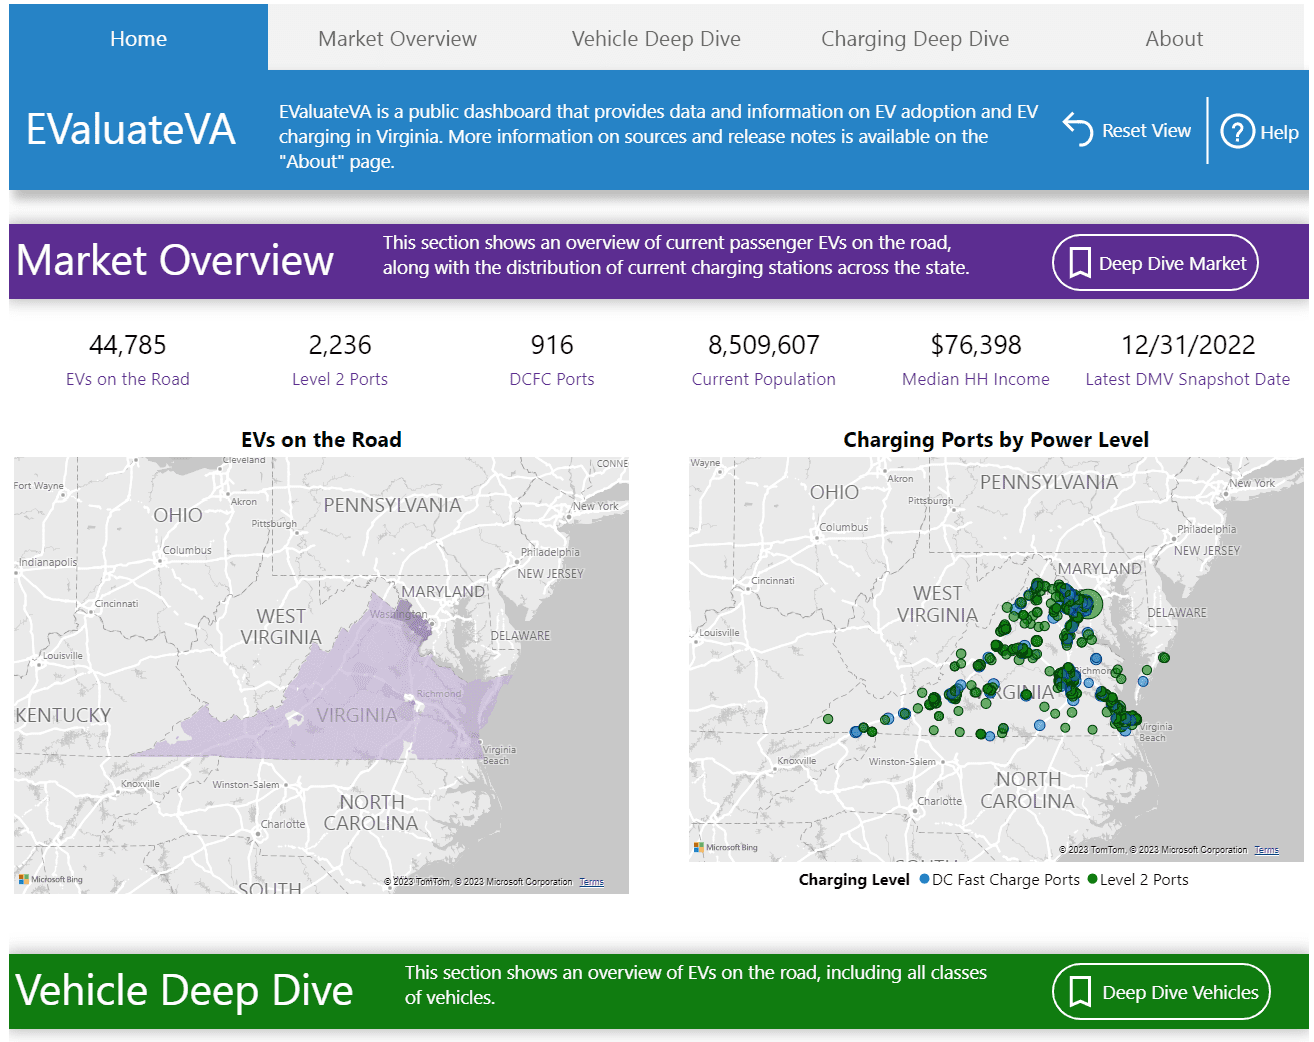Go to the Charging Deep Dive tab
Viewport: 1314px width, 1042px height.
click(914, 39)
